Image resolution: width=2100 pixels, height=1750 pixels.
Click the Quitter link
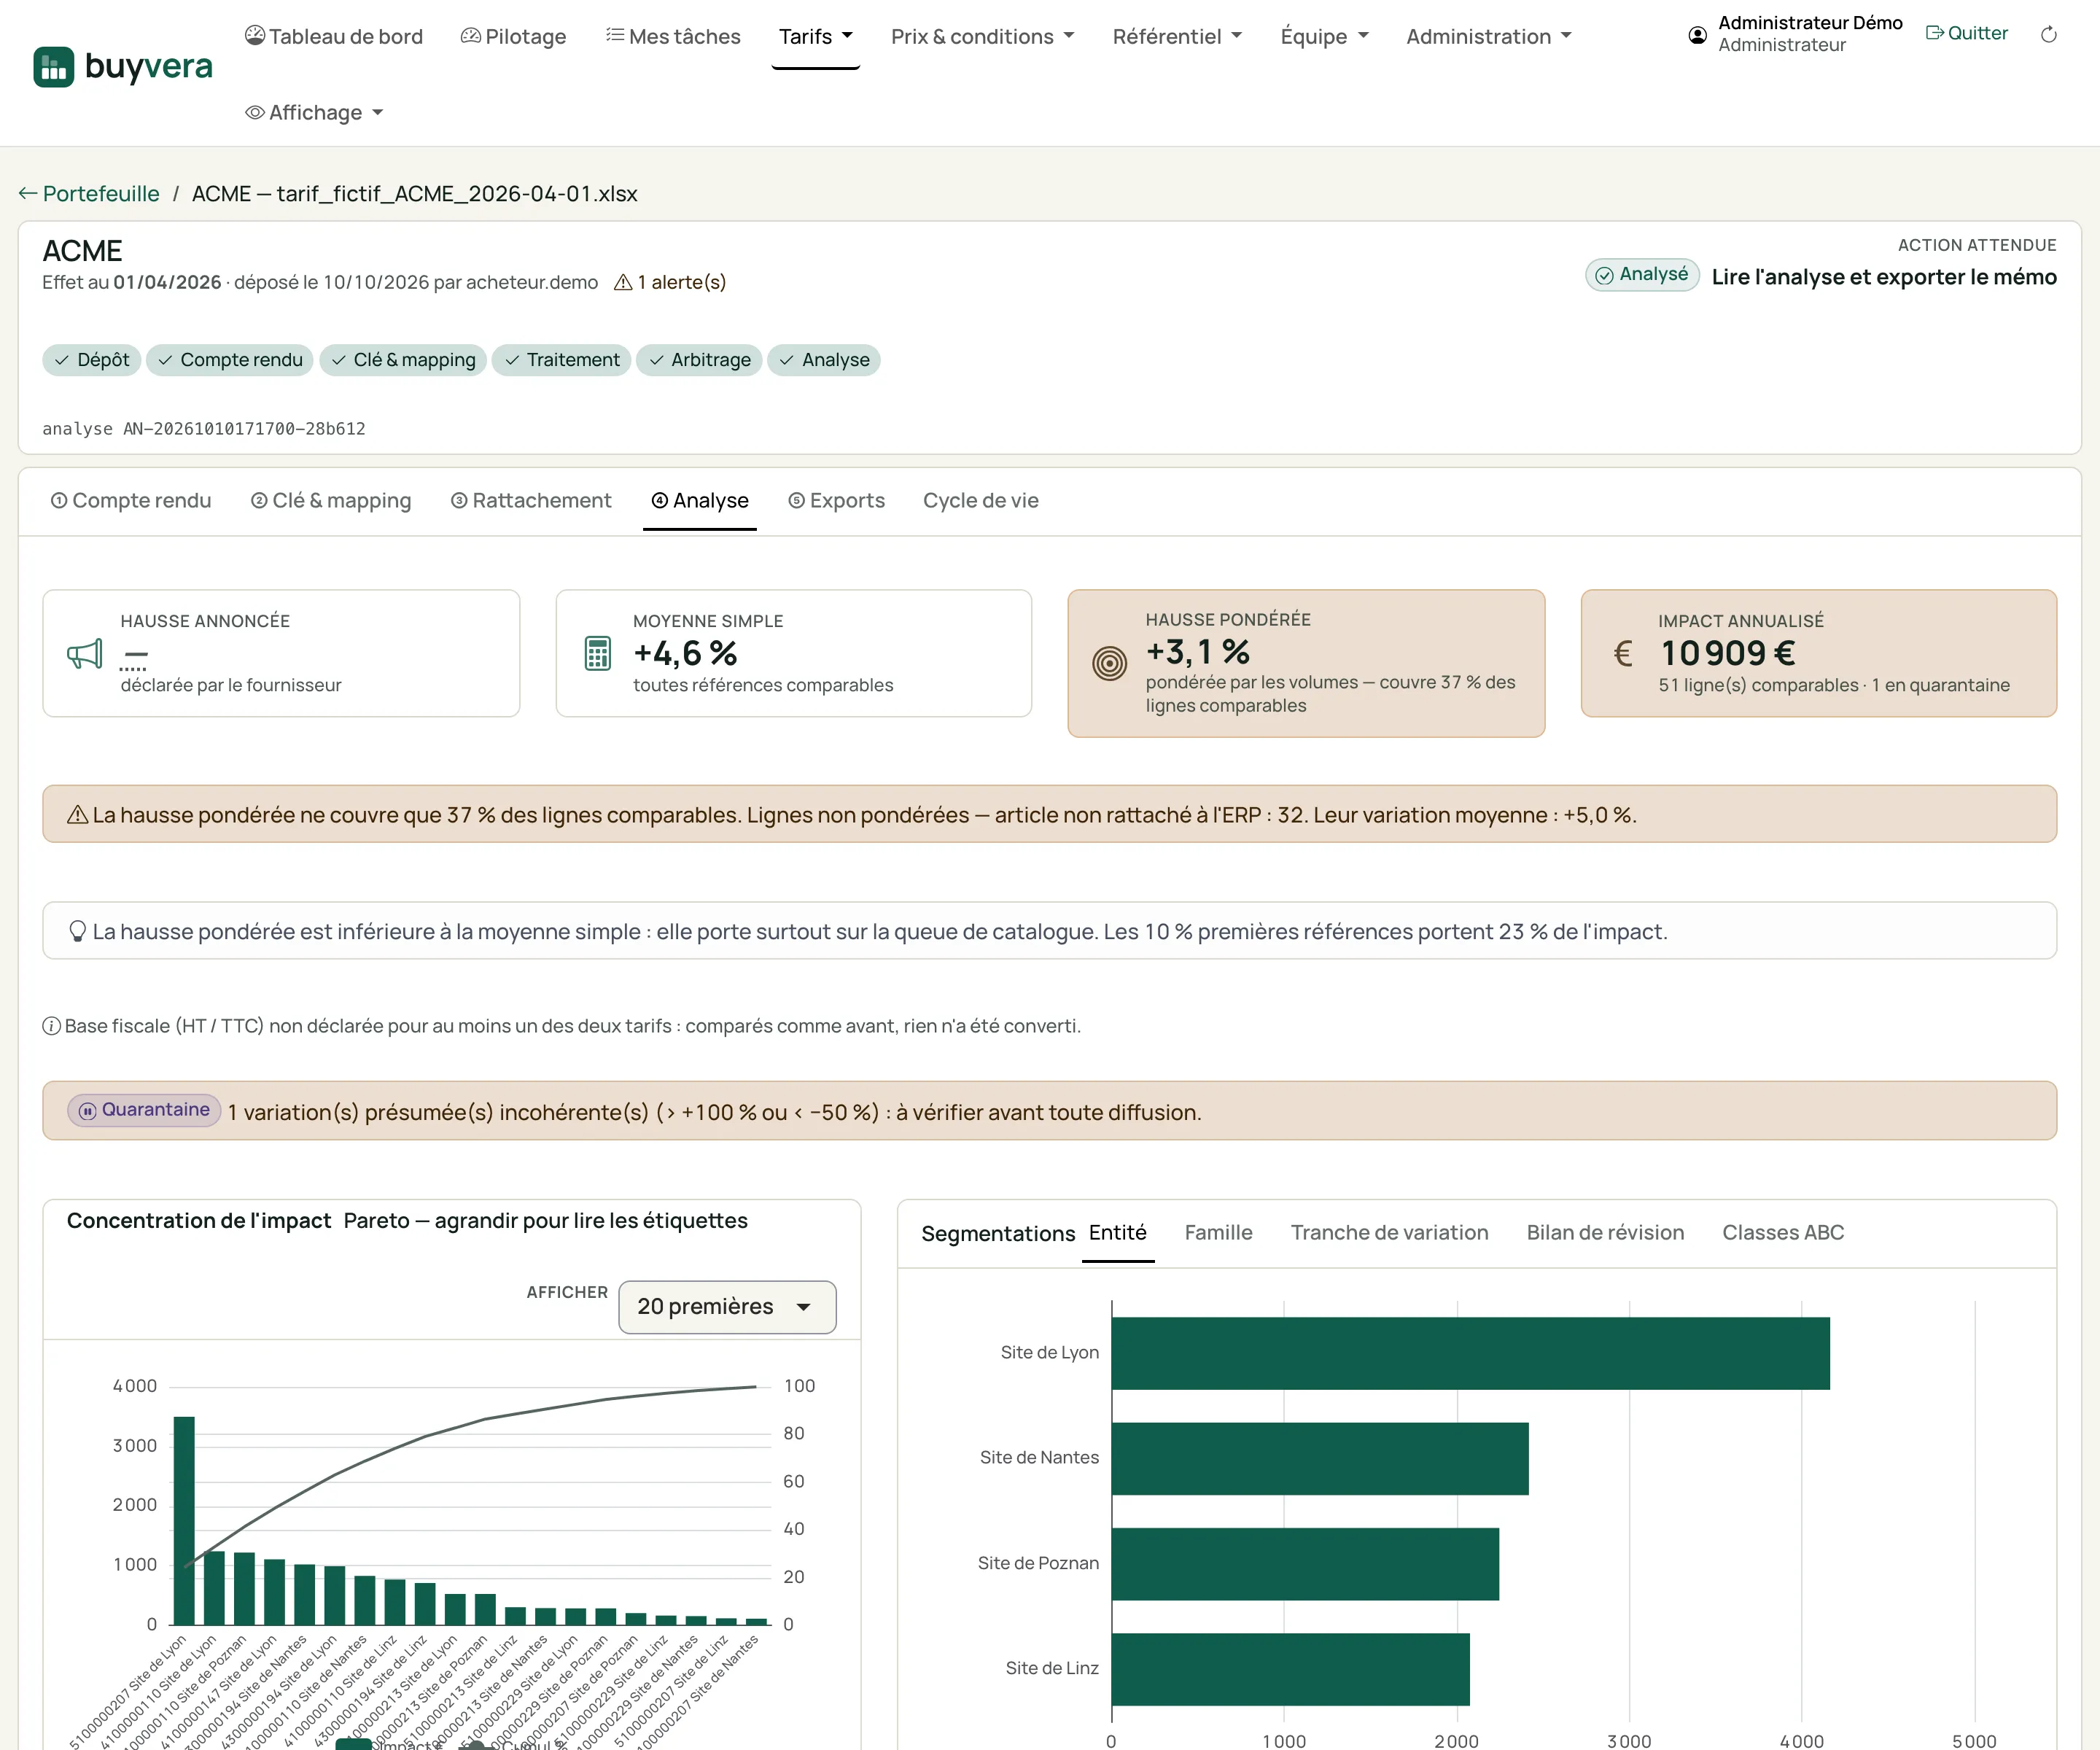(x=1966, y=33)
